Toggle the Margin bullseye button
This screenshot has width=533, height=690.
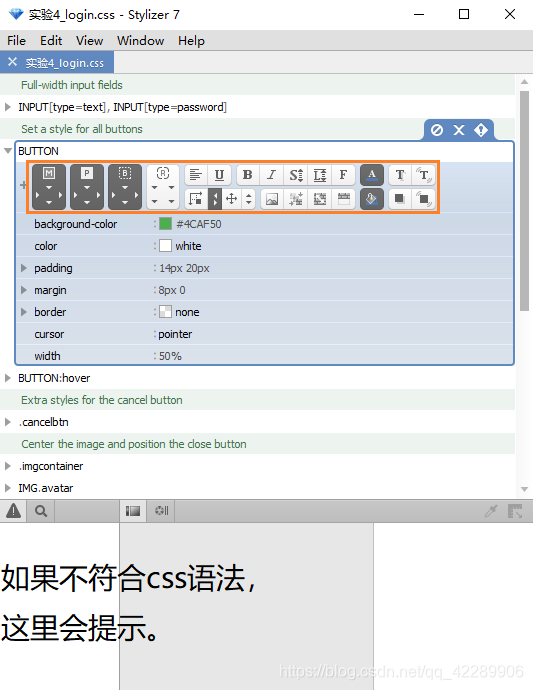(x=49, y=187)
